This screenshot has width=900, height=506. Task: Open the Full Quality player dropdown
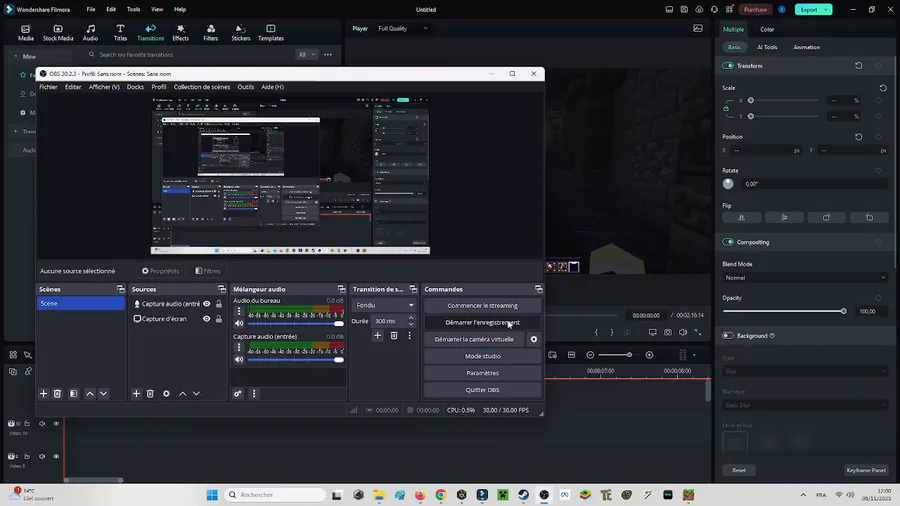402,29
